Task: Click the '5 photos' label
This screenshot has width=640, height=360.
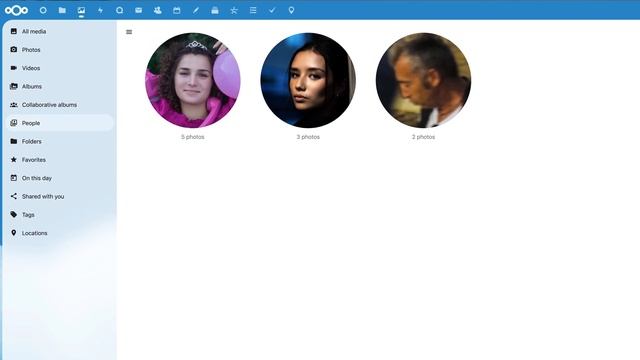Action: (x=193, y=137)
